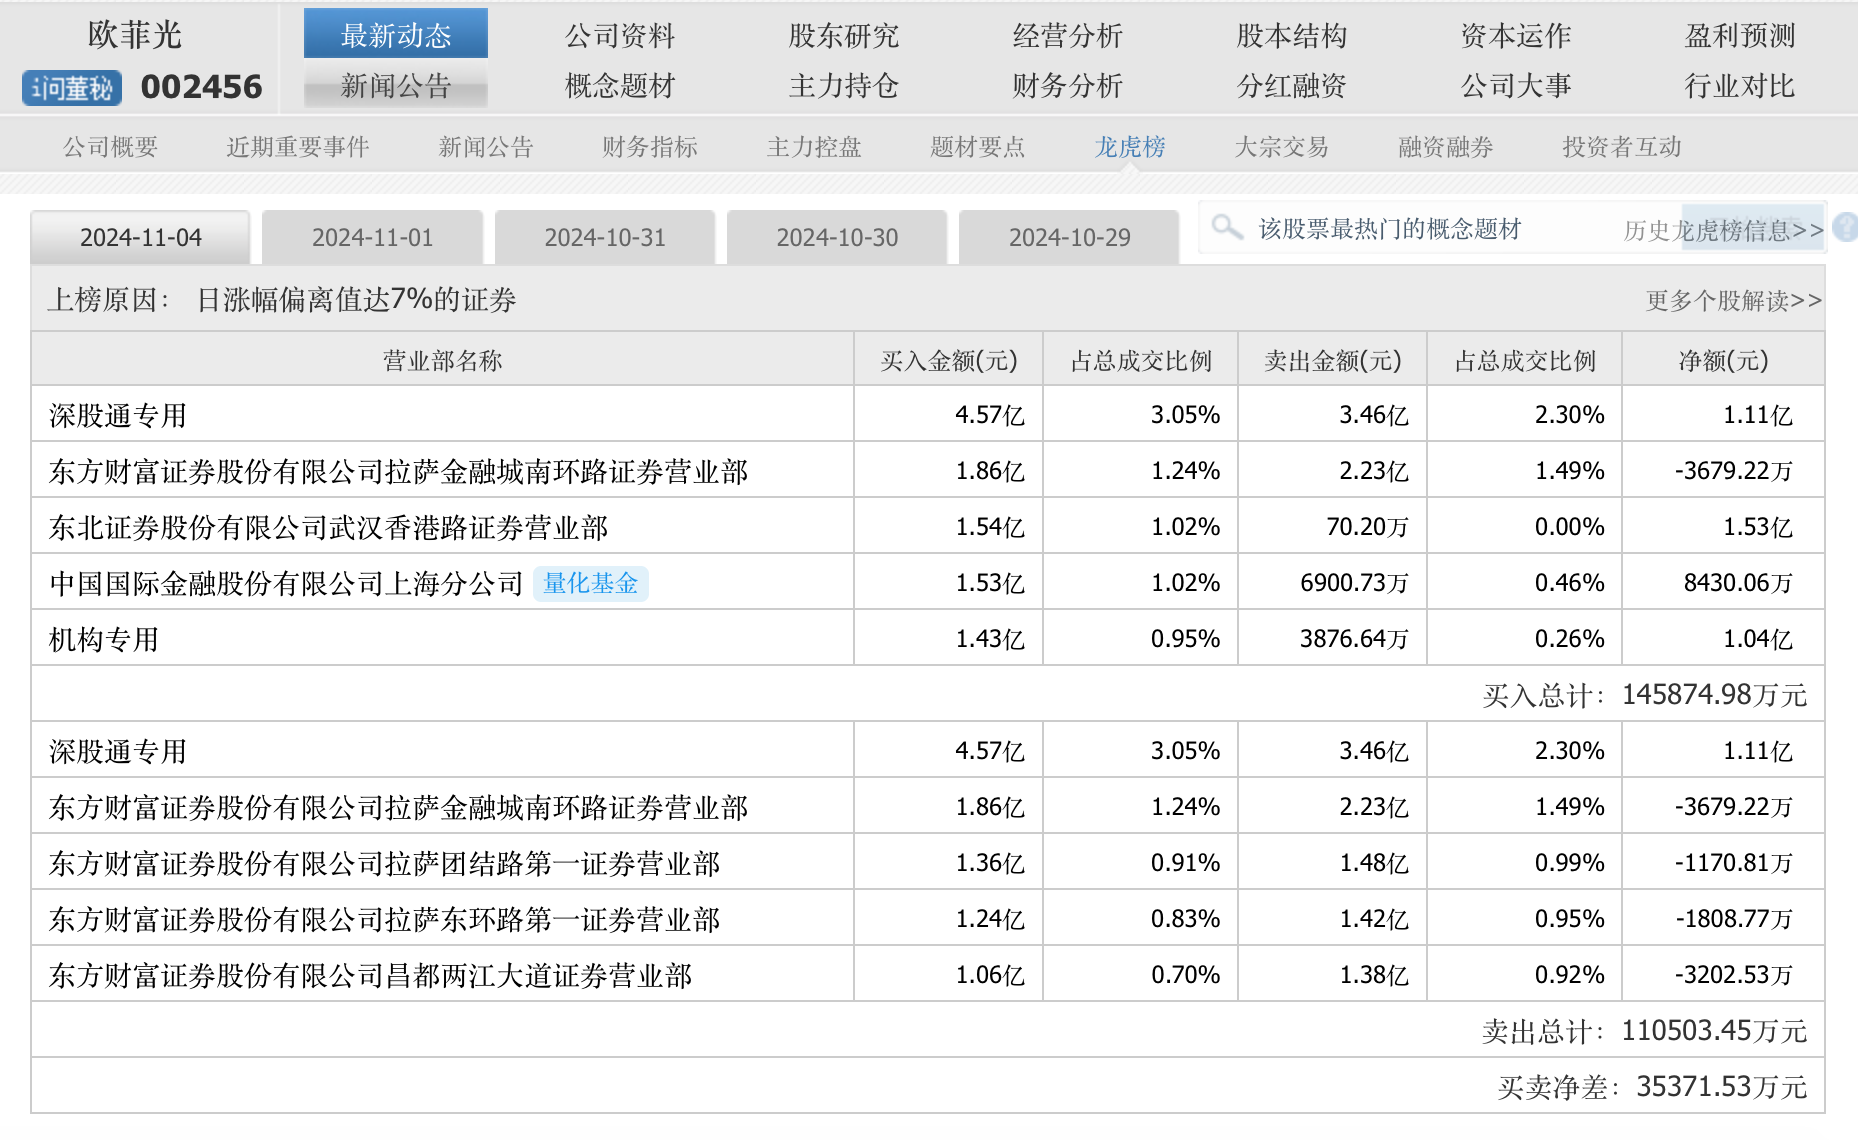This screenshot has width=1858, height=1140.
Task: Open the 新闻公告 main navigation tab
Action: point(396,86)
